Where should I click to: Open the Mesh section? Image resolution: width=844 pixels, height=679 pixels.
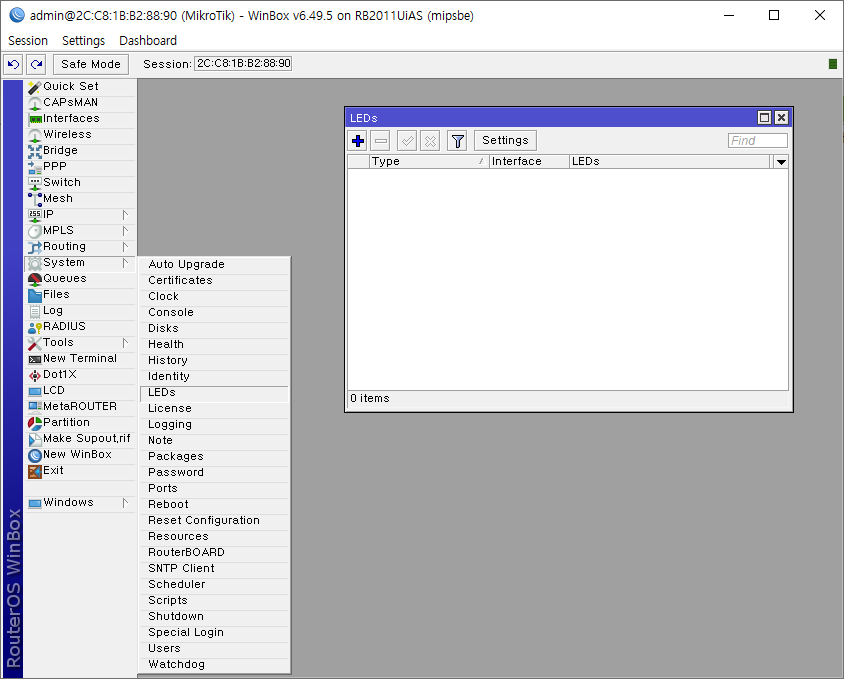click(x=80, y=199)
